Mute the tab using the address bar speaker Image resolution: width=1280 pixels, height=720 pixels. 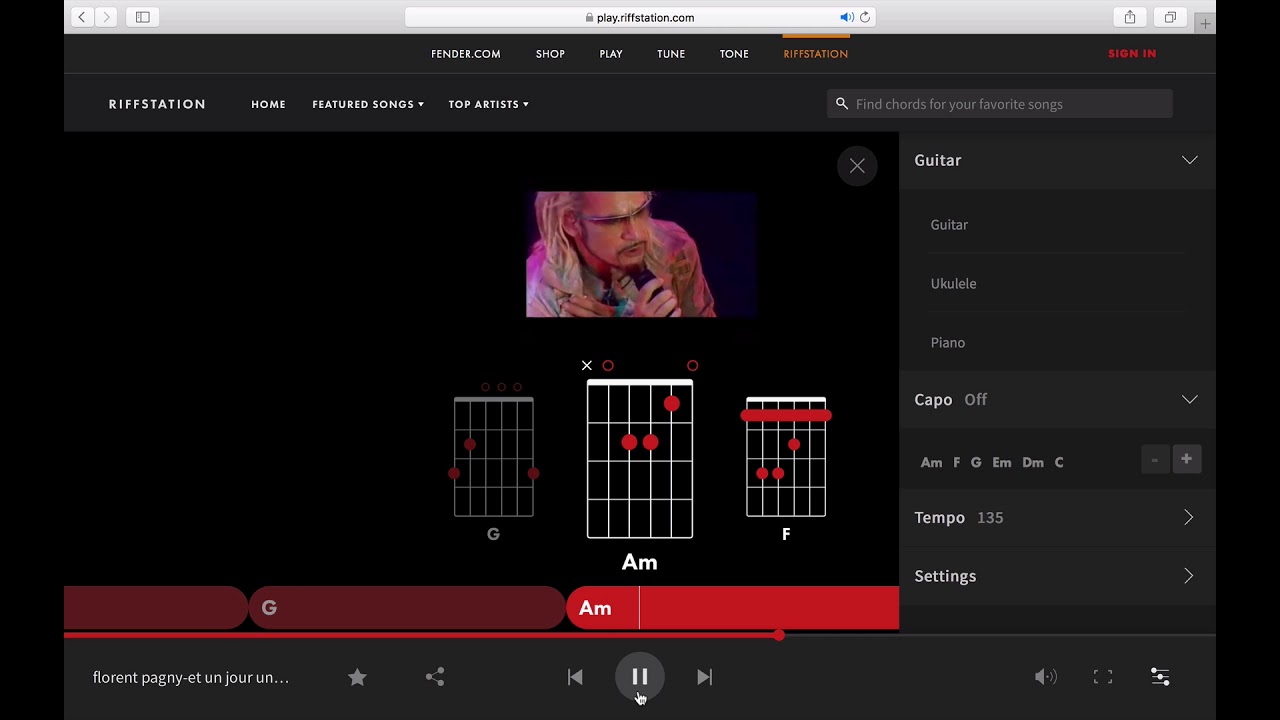(847, 17)
